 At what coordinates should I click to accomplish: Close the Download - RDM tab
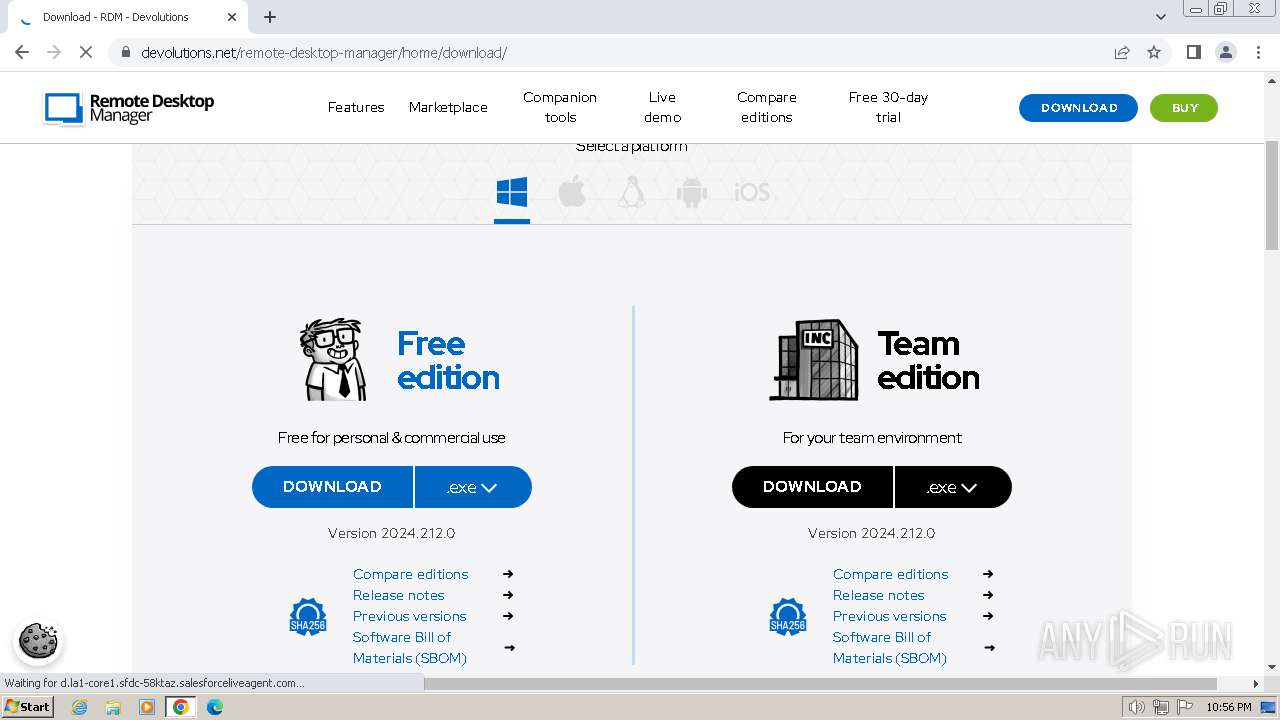(x=232, y=17)
